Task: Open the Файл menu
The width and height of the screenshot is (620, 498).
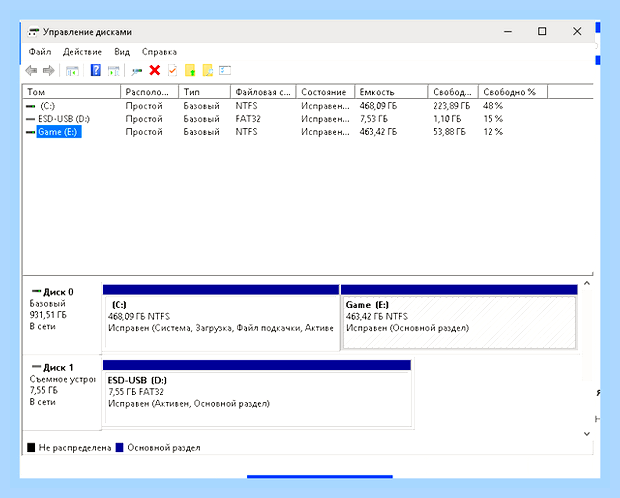Action: pos(40,52)
